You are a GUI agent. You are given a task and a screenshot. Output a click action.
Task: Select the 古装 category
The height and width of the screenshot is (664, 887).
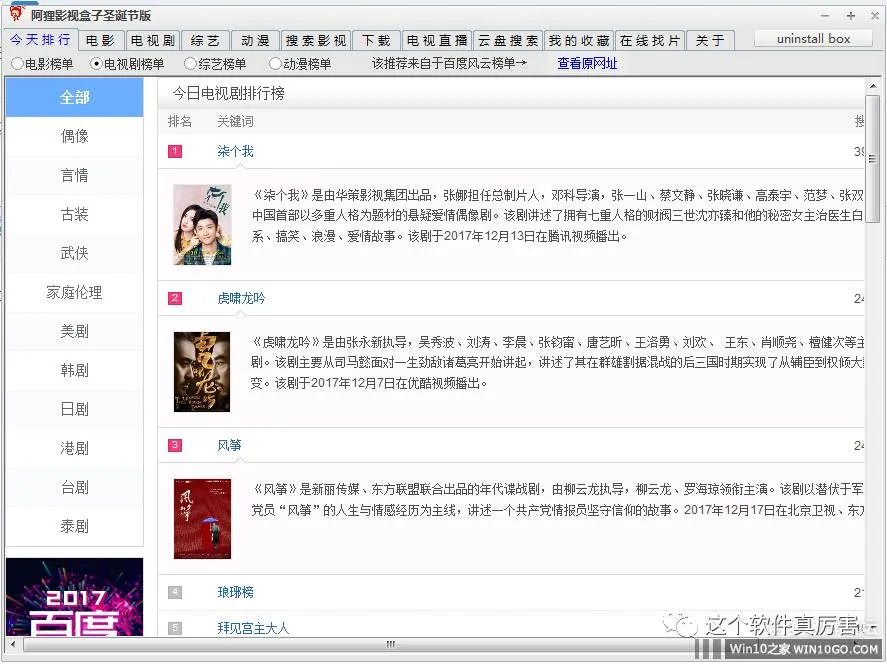pos(75,214)
